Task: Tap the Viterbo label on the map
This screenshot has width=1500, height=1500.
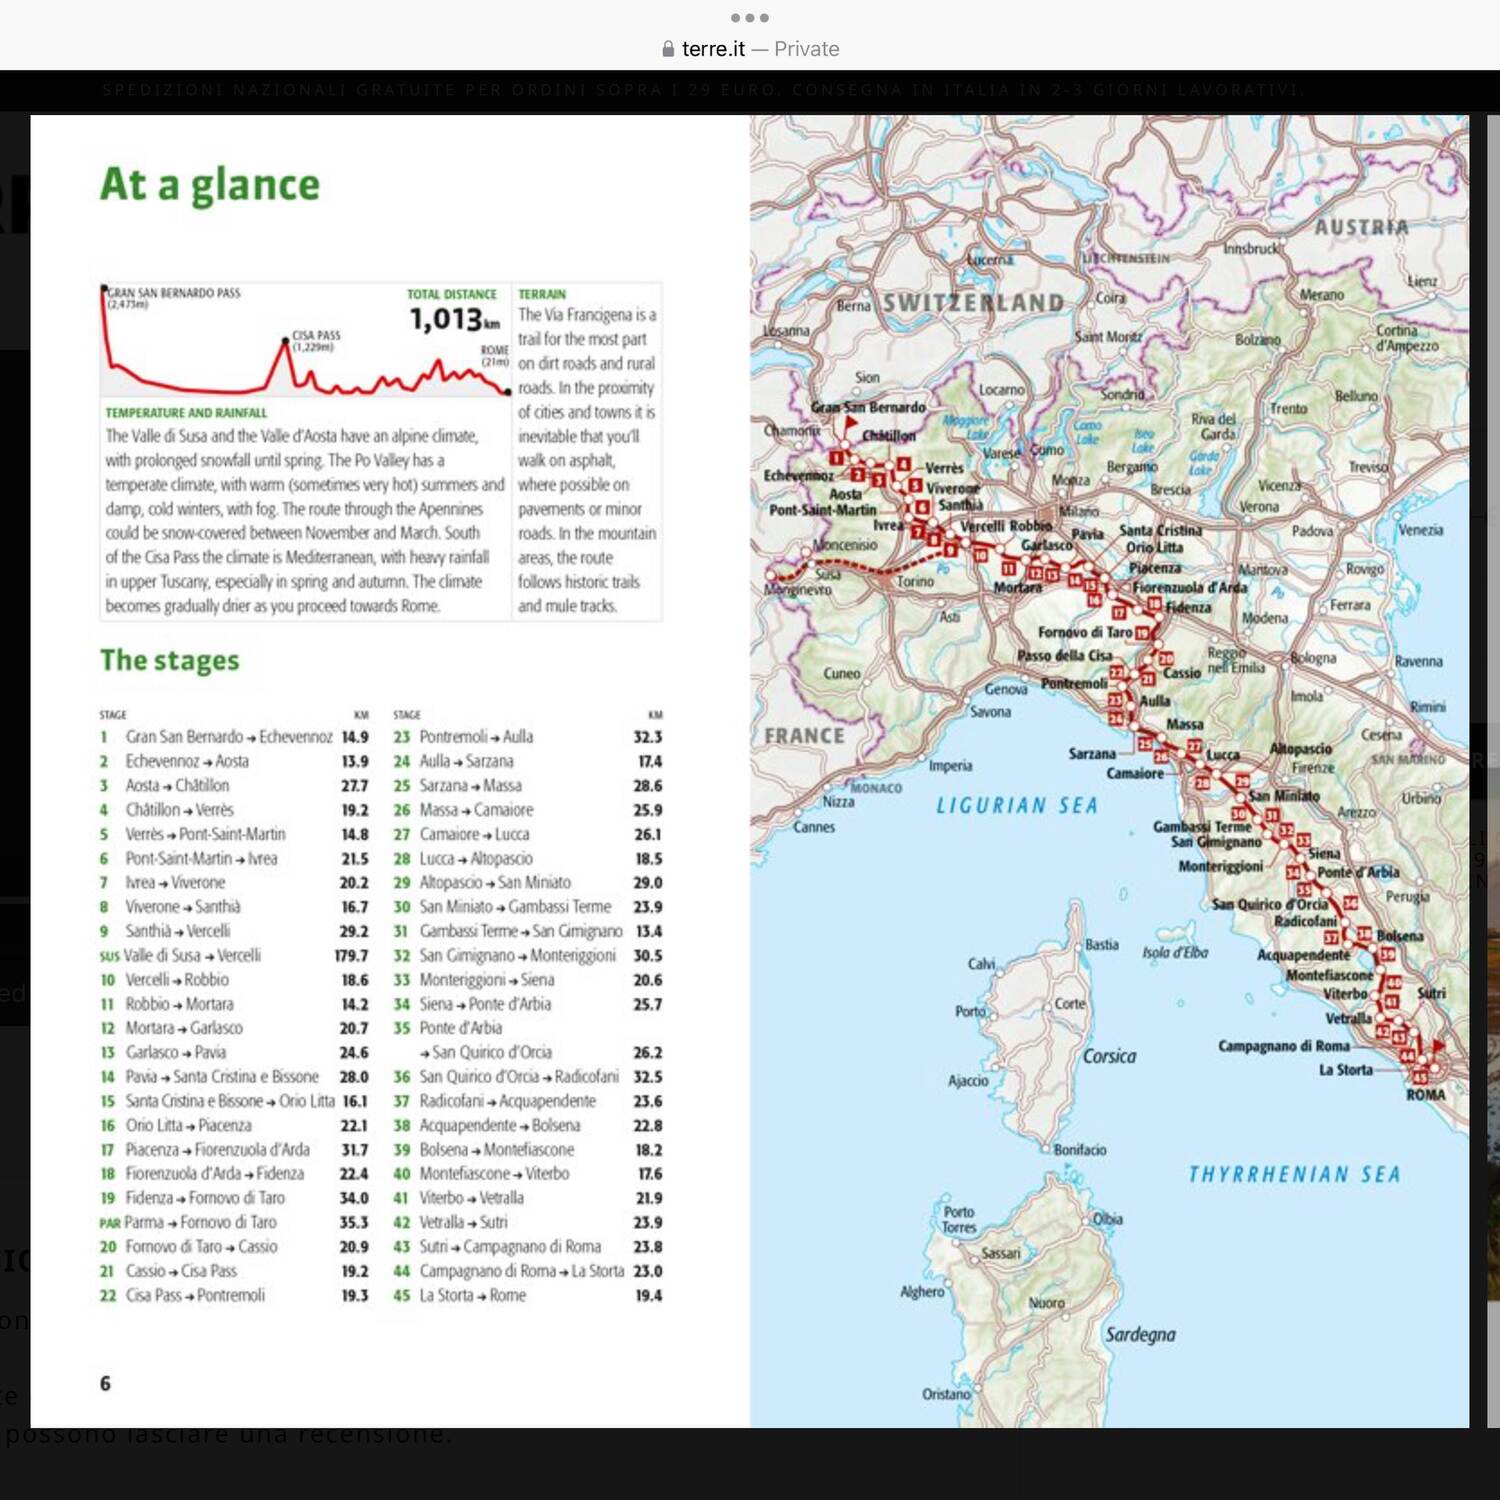Action: (1345, 994)
